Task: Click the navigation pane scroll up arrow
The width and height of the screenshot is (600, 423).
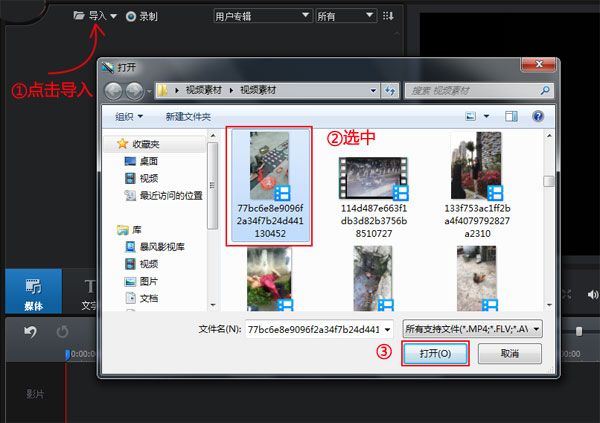Action: coord(213,135)
